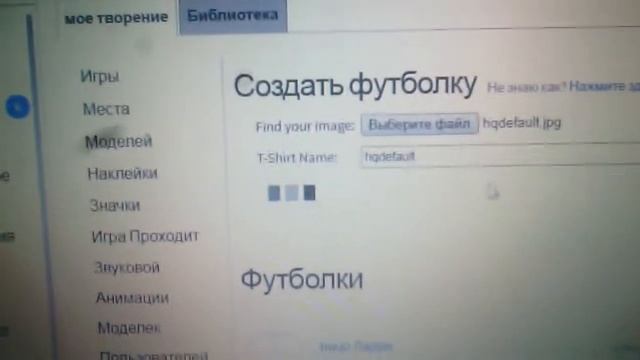This screenshot has width=640, height=360.
Task: Focus the T-Shirt Name input field
Action: tap(500, 156)
